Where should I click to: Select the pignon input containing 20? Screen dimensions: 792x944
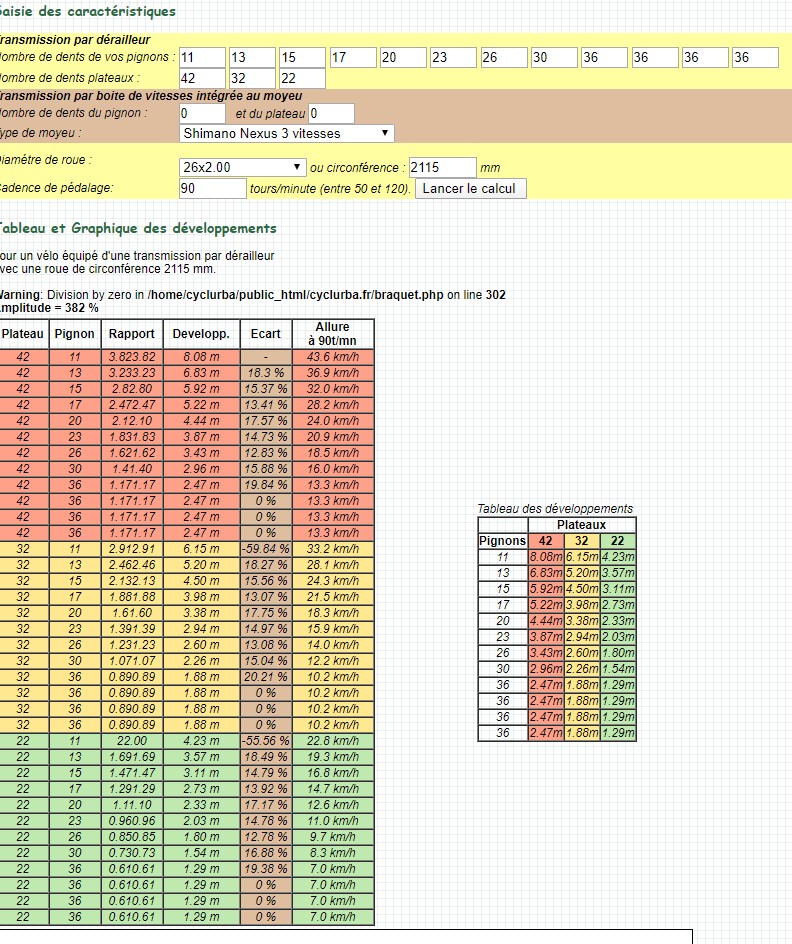[404, 58]
